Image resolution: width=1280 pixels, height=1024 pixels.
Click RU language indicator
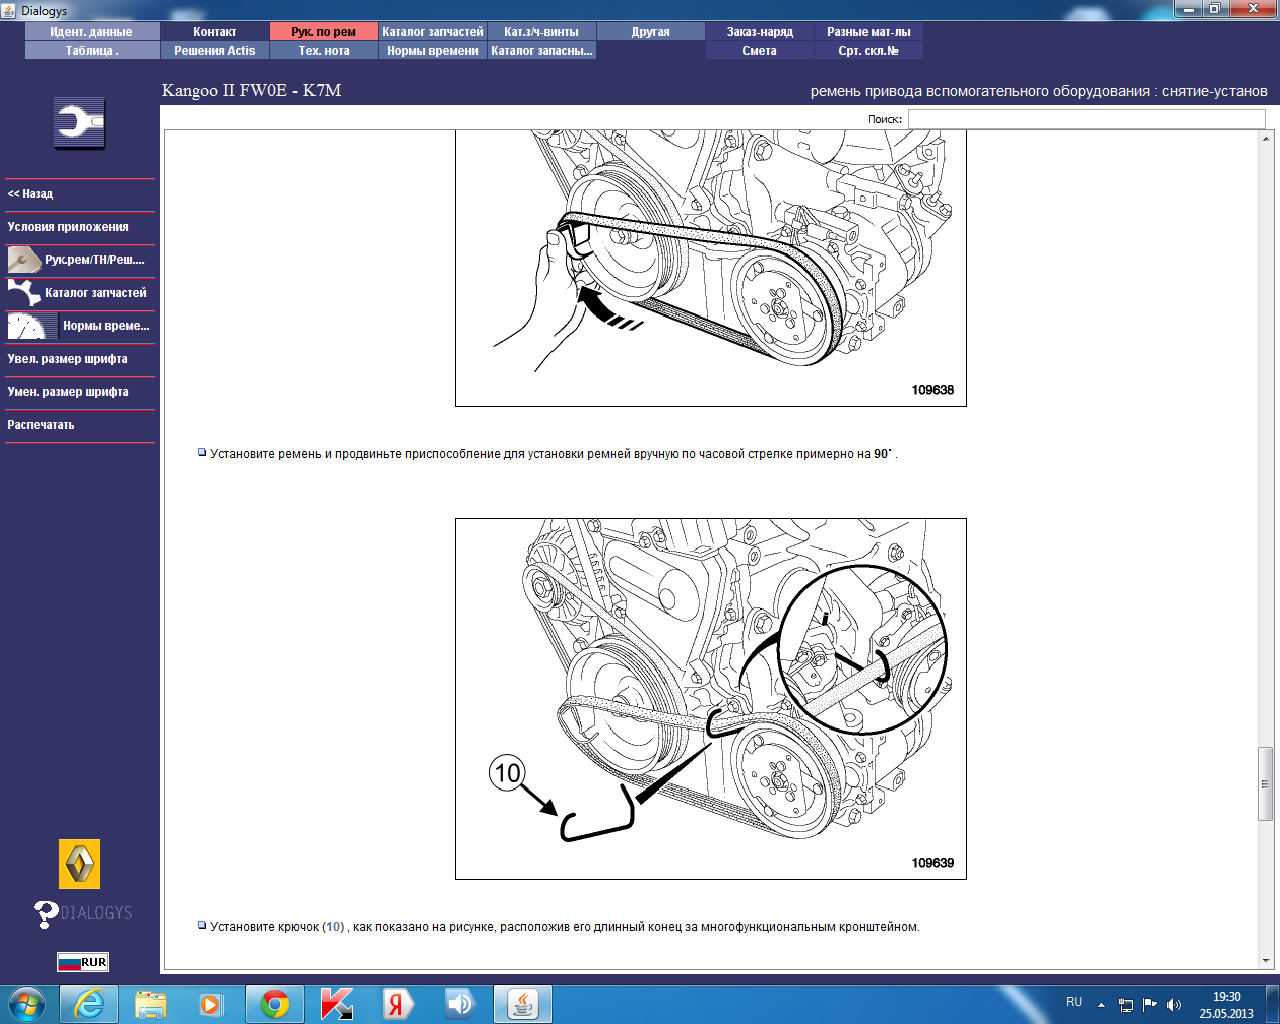[1074, 1002]
